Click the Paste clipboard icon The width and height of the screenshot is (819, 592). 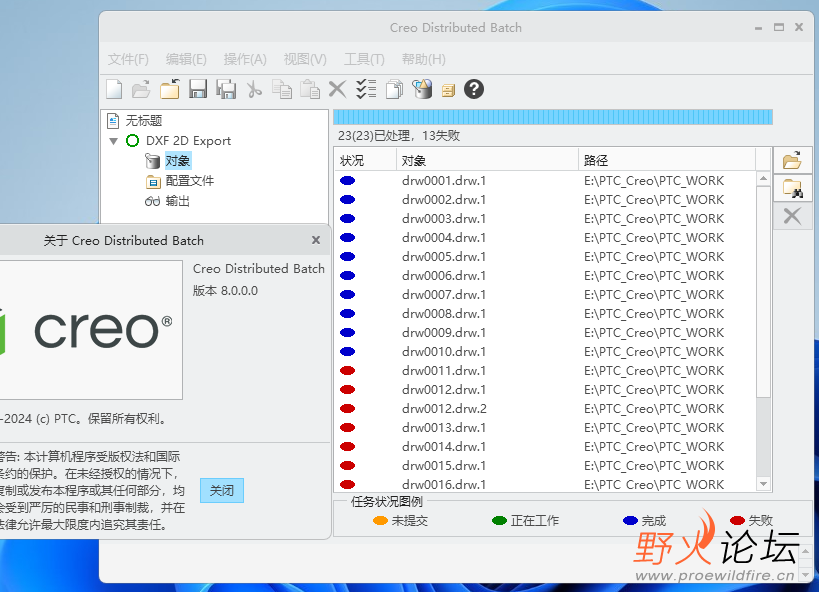(x=310, y=89)
